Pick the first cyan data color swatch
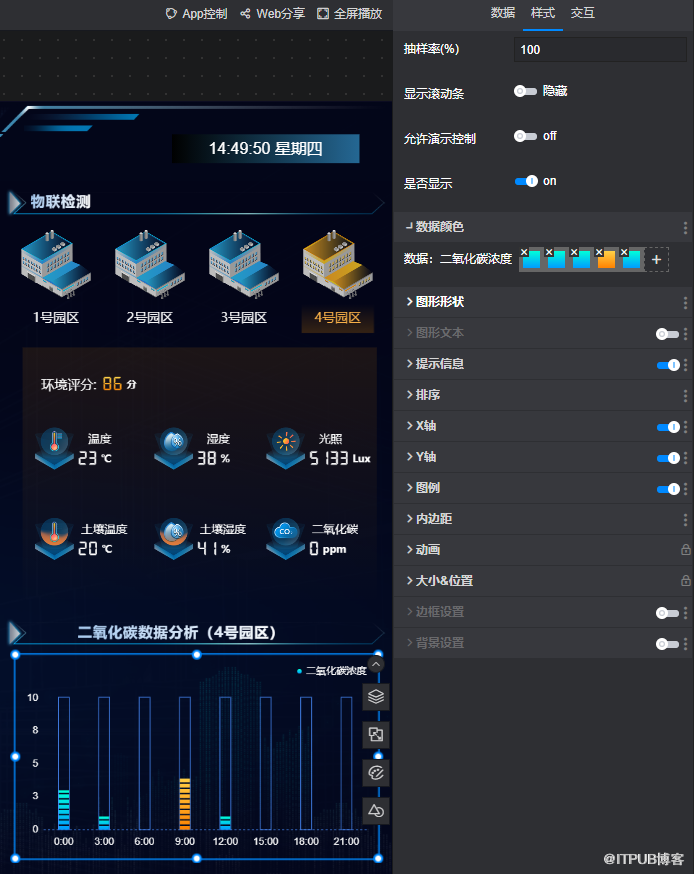The height and width of the screenshot is (874, 694). click(531, 260)
